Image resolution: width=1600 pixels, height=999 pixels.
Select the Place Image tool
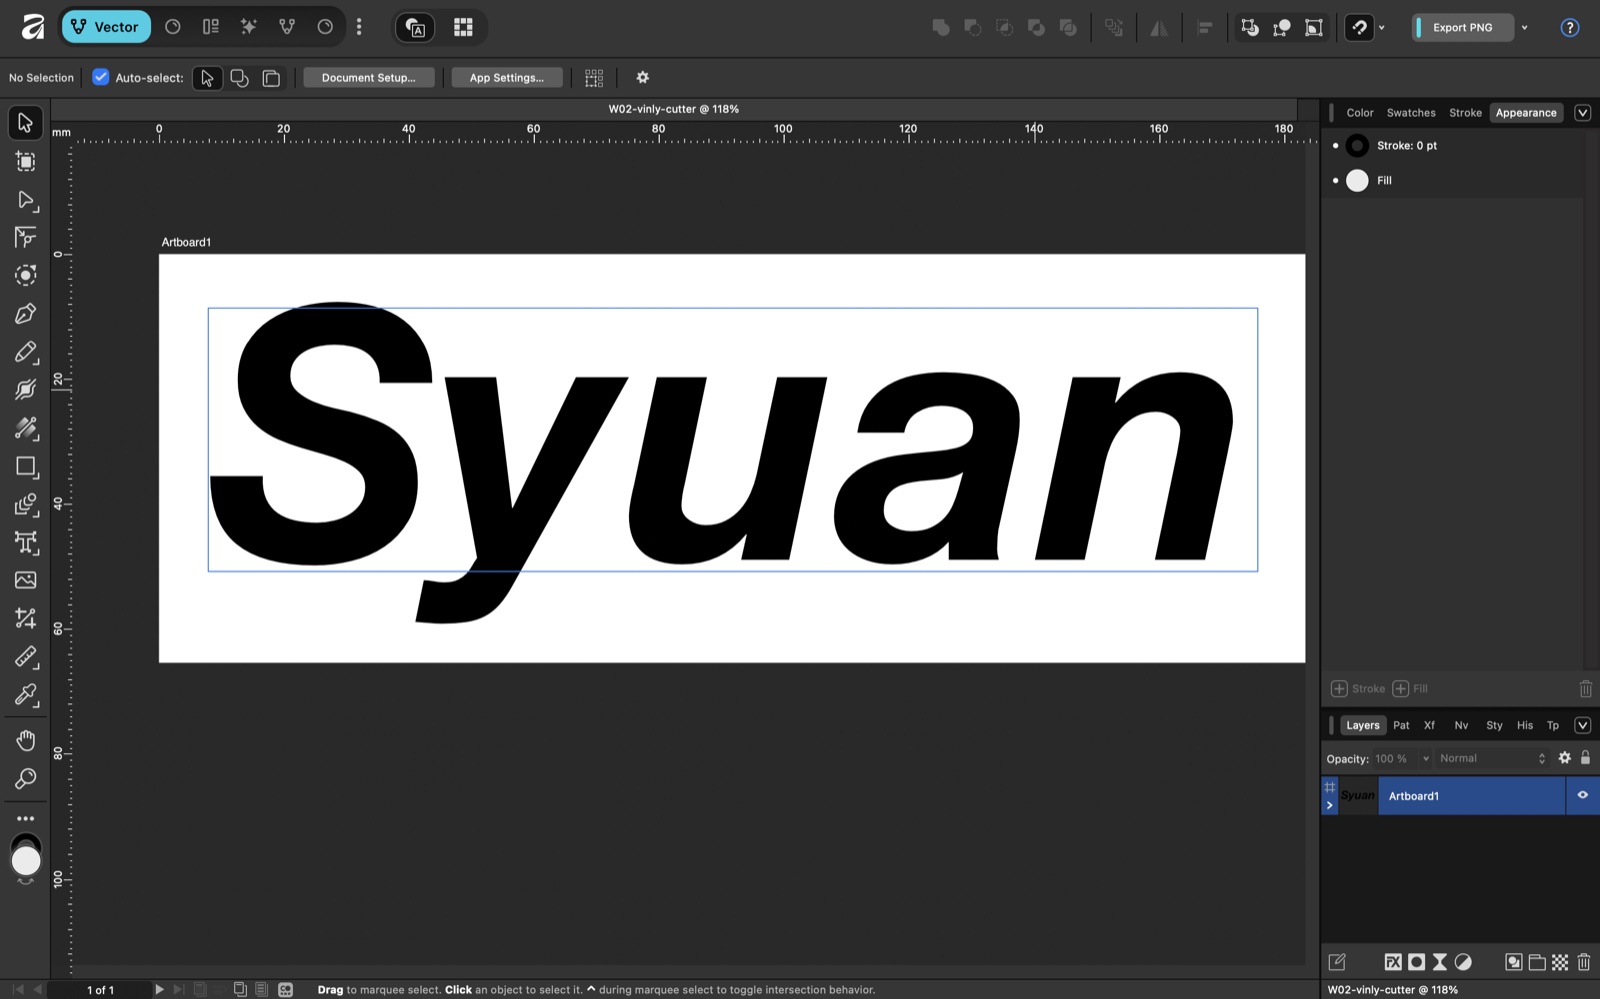click(x=26, y=580)
